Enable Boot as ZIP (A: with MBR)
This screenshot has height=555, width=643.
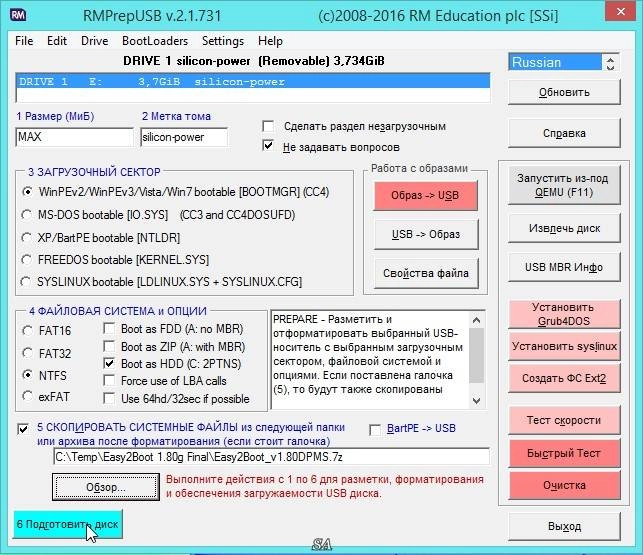click(109, 346)
